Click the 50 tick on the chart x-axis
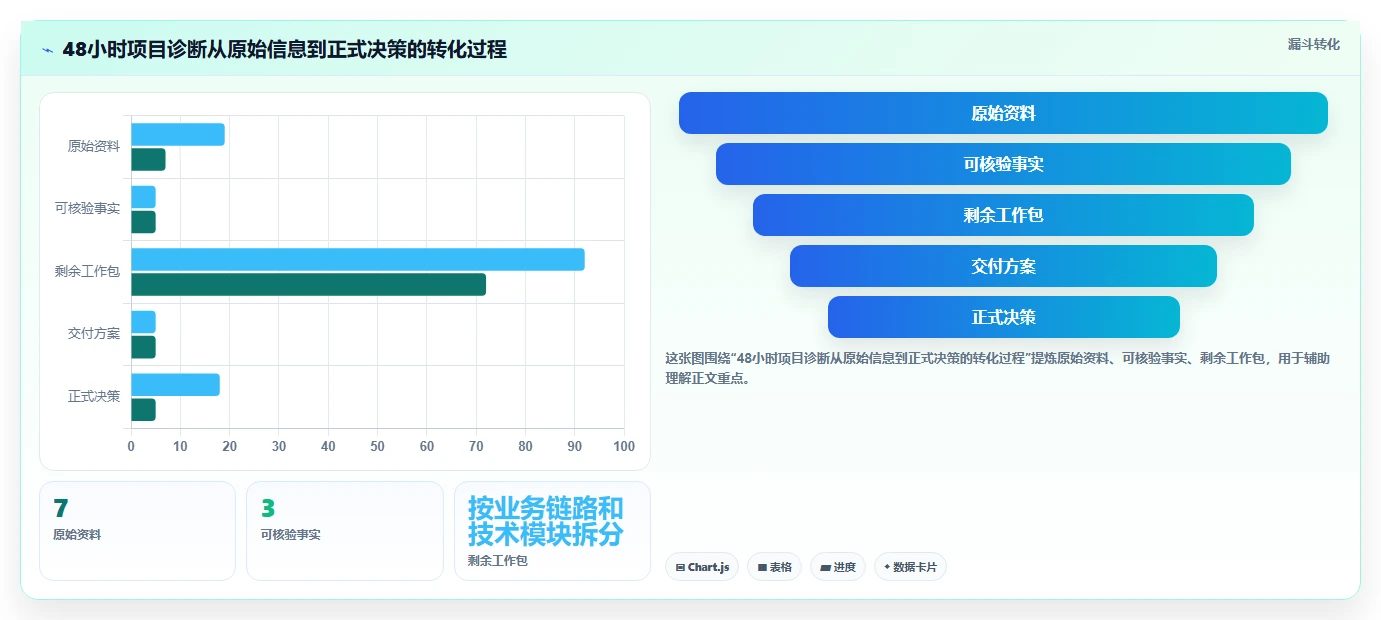This screenshot has width=1381, height=620. click(x=377, y=446)
